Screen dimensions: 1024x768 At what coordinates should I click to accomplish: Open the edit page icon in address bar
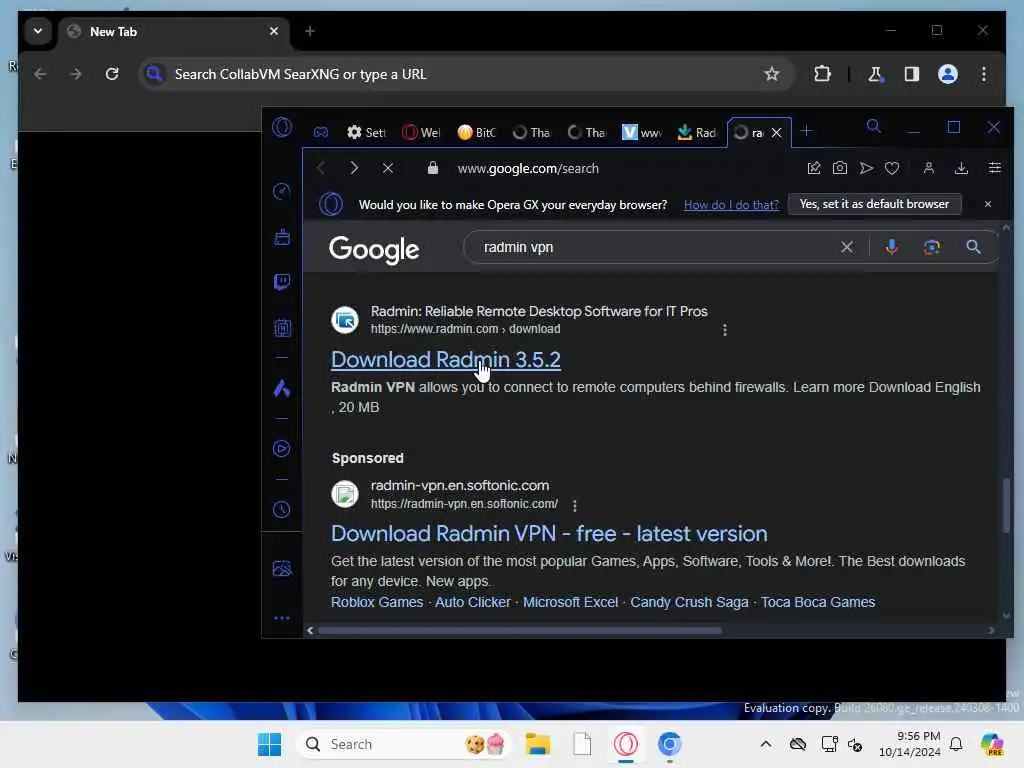[814, 168]
